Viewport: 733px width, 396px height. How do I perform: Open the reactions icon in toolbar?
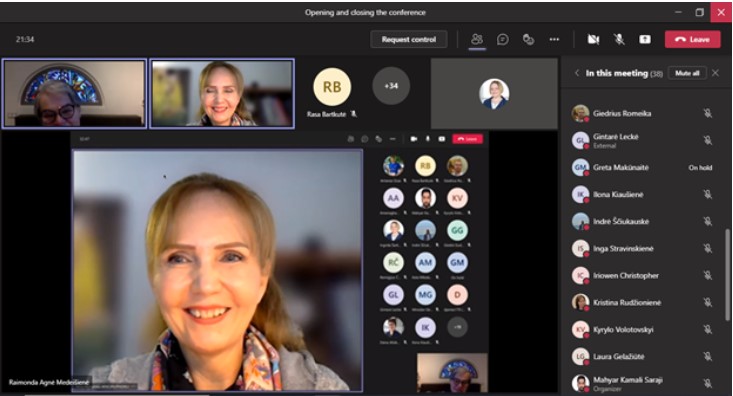pos(528,39)
